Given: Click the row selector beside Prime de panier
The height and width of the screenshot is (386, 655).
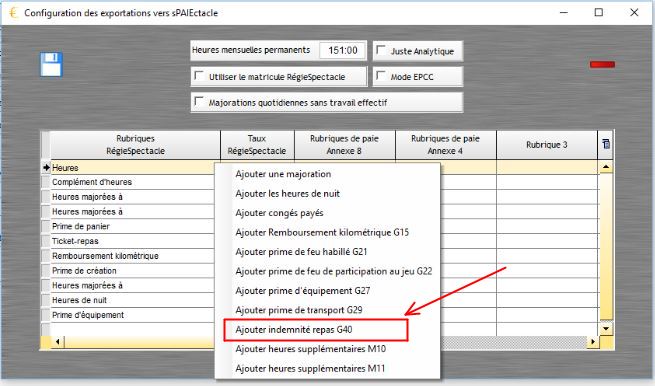Looking at the screenshot, I should coord(46,226).
